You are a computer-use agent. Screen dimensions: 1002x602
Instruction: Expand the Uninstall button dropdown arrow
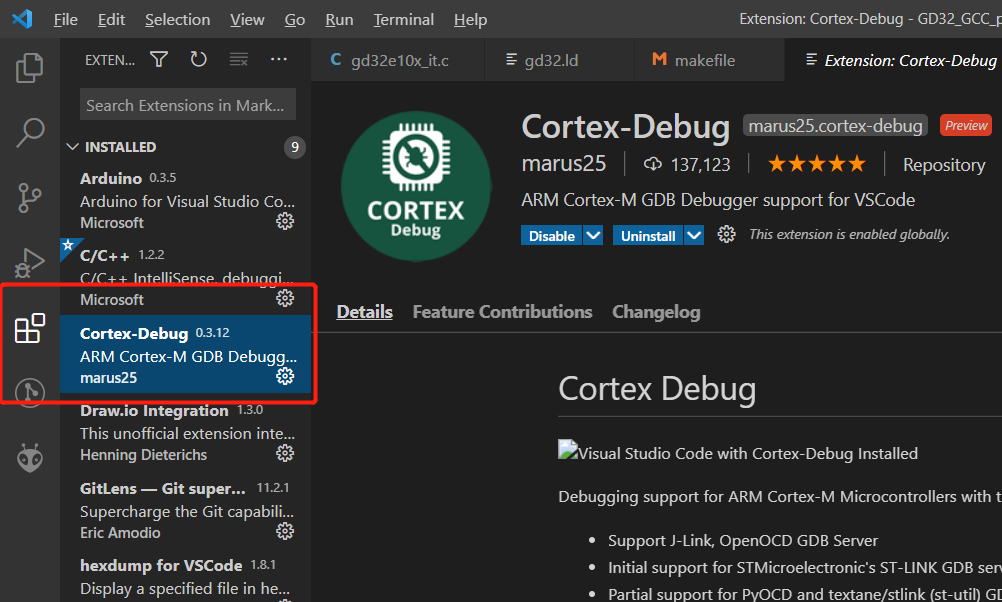pos(694,235)
